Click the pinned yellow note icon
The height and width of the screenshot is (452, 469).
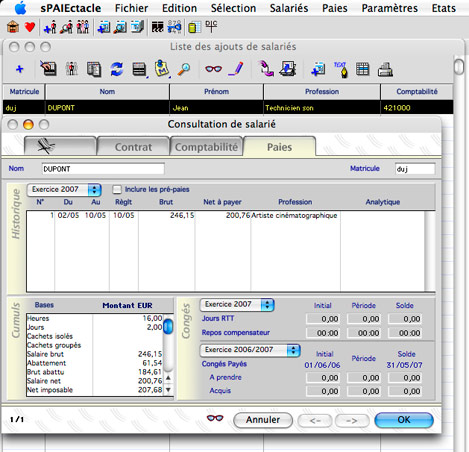(x=162, y=68)
